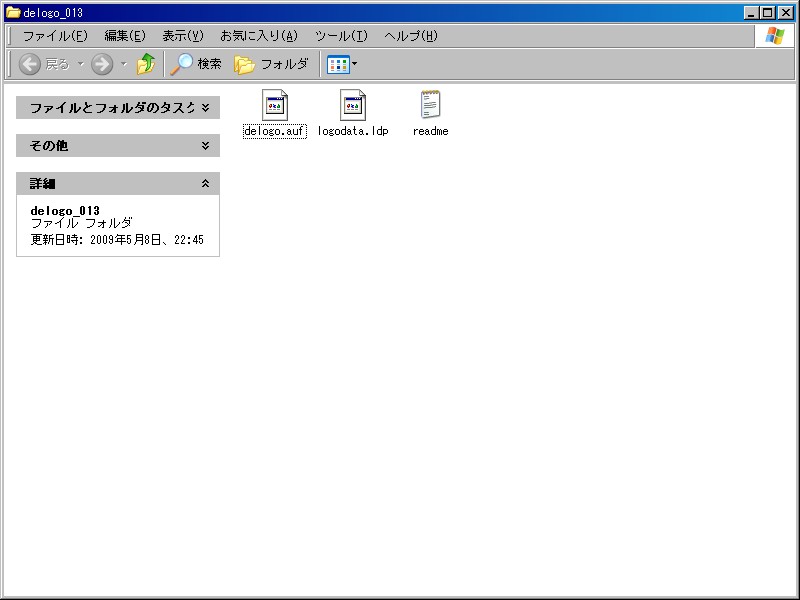
Task: Open the ファイル(F) menu
Action: point(55,36)
